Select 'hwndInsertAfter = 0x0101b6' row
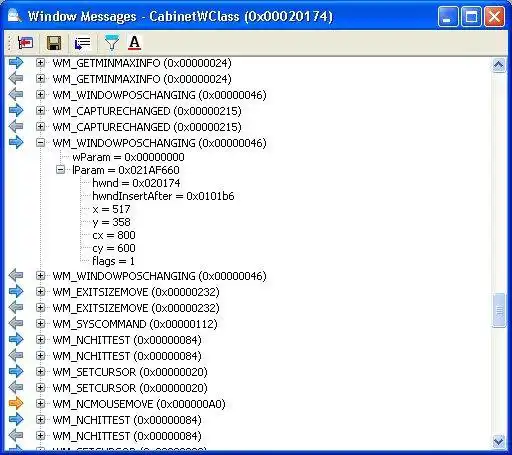Screen dimensions: 512x455 [x=163, y=196]
